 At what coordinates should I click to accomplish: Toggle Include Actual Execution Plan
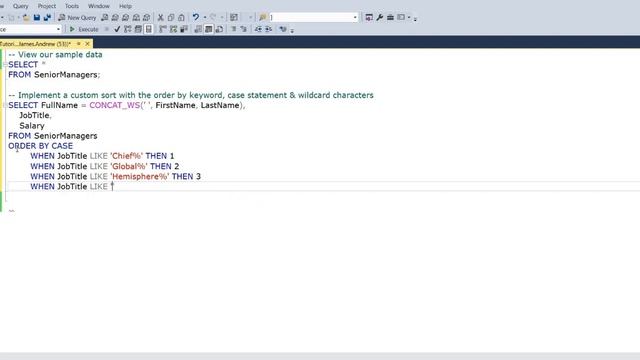[x=163, y=29]
